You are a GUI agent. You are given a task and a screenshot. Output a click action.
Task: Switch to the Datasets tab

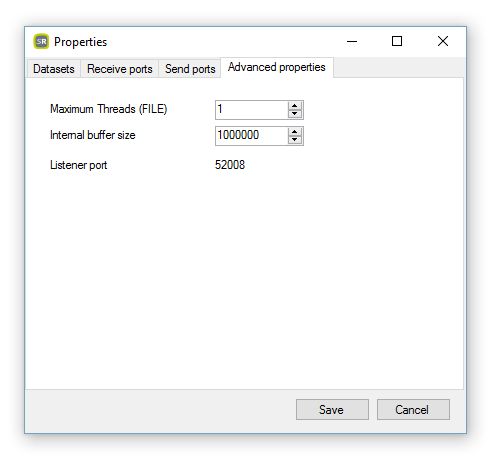click(54, 69)
